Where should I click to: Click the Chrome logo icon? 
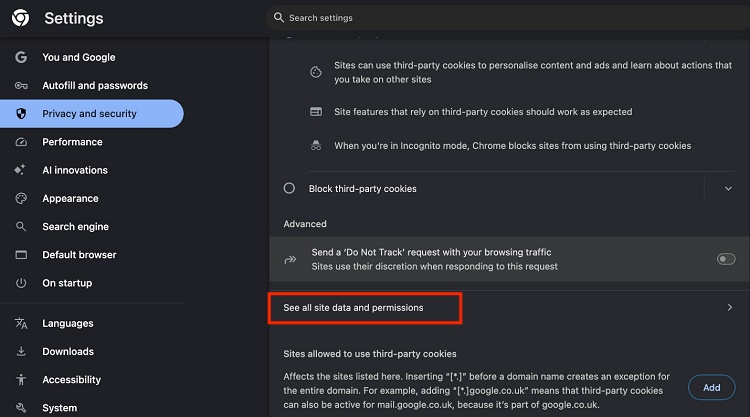point(20,18)
